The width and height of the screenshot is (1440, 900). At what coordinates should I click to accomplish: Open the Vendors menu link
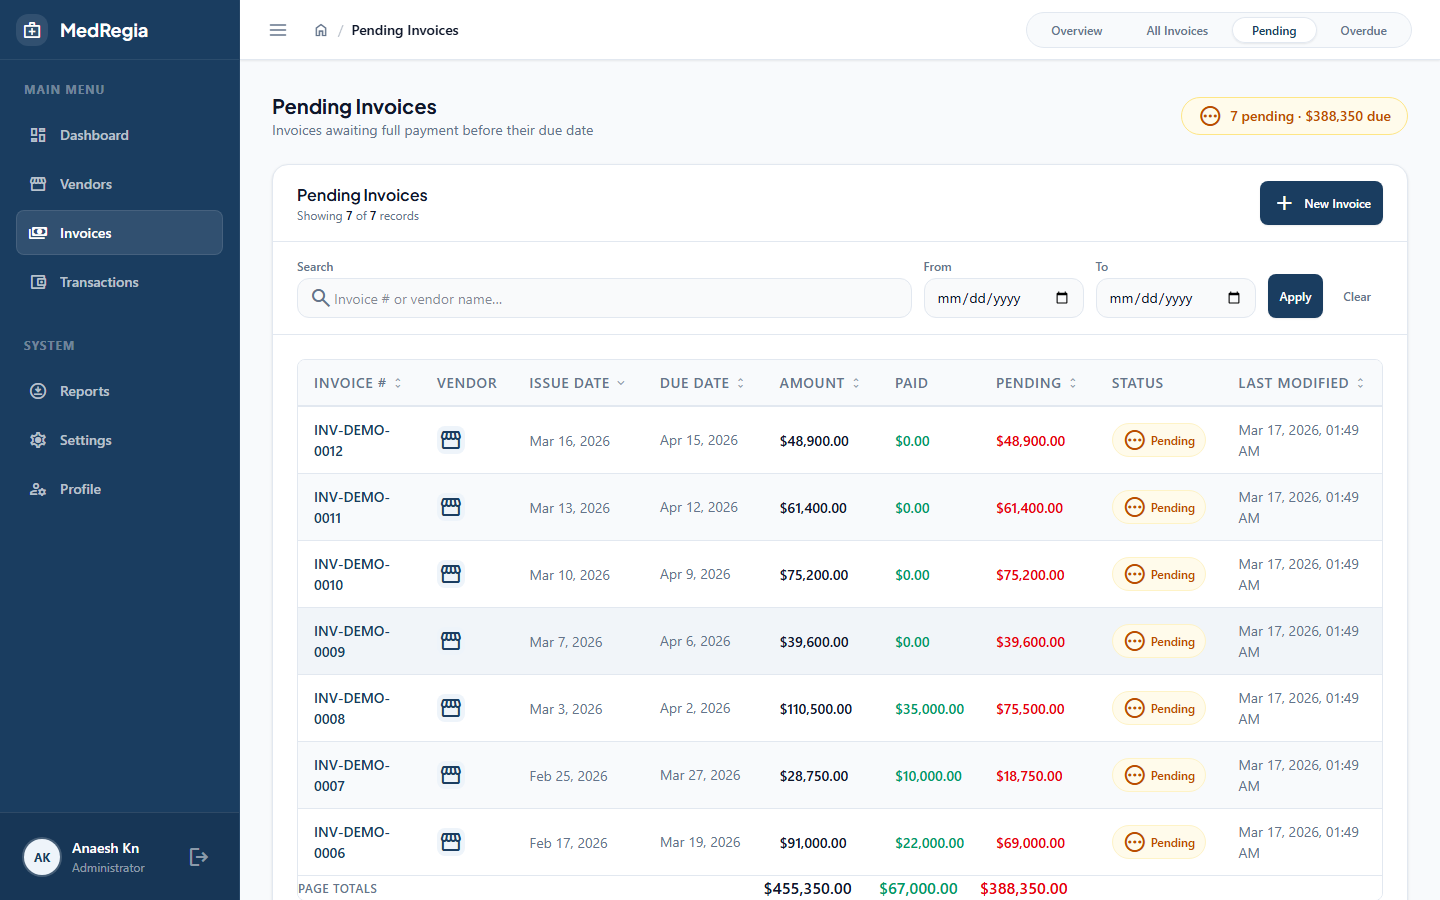(119, 184)
